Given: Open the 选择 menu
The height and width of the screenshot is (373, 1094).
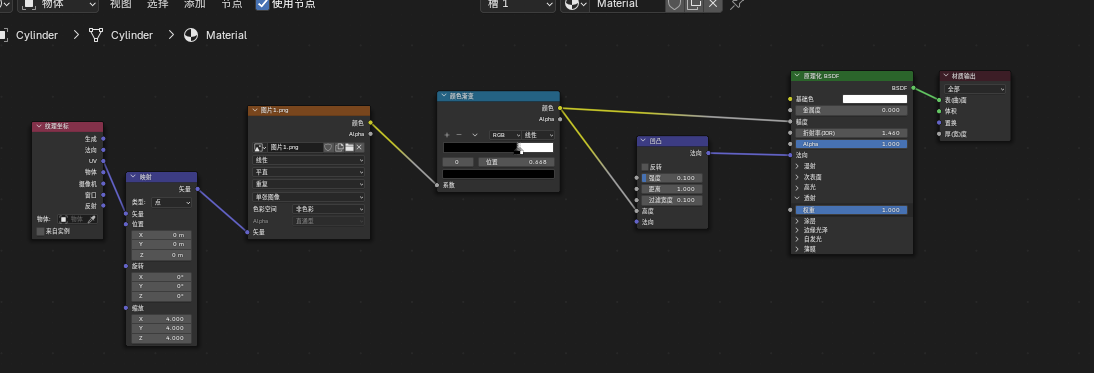Looking at the screenshot, I should pos(158,4).
